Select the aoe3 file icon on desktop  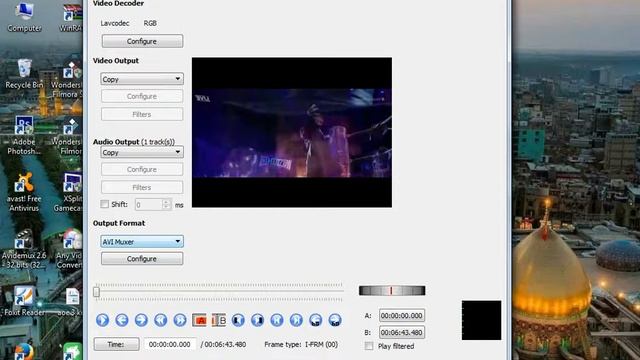(71, 301)
